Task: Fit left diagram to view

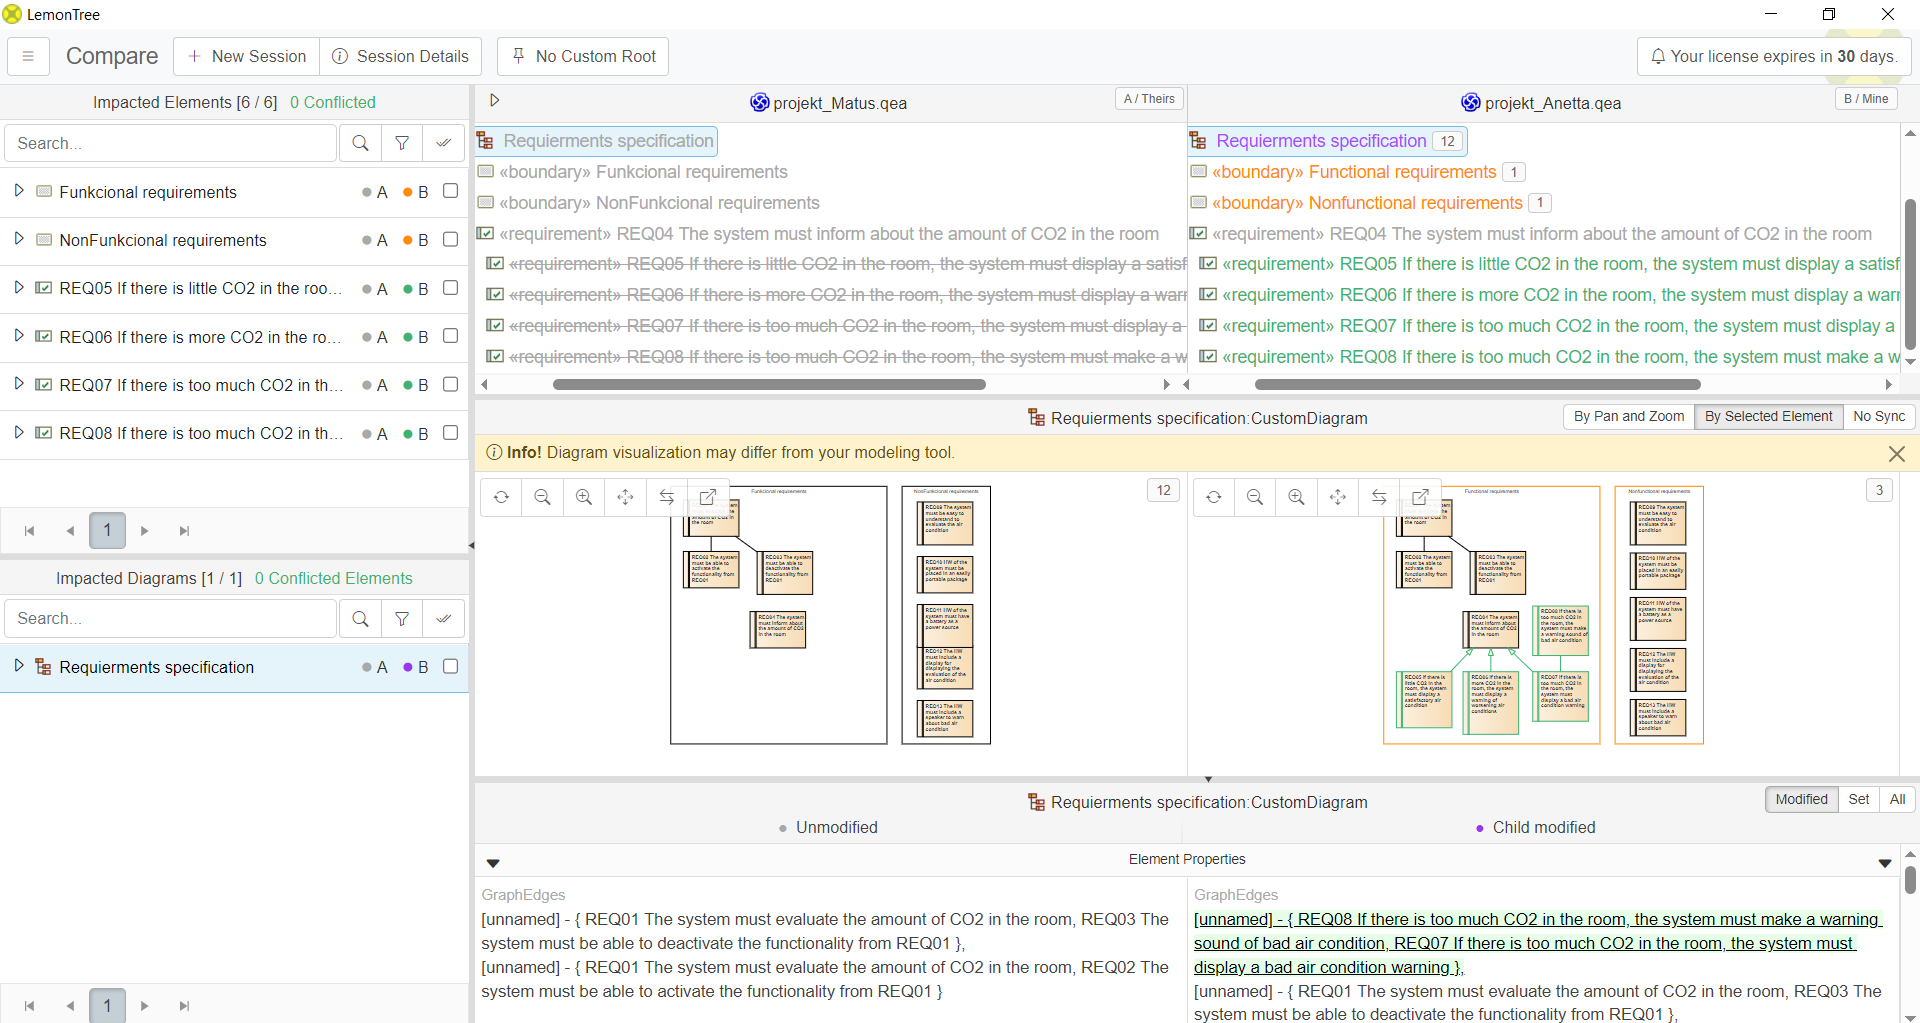Action: coord(625,497)
